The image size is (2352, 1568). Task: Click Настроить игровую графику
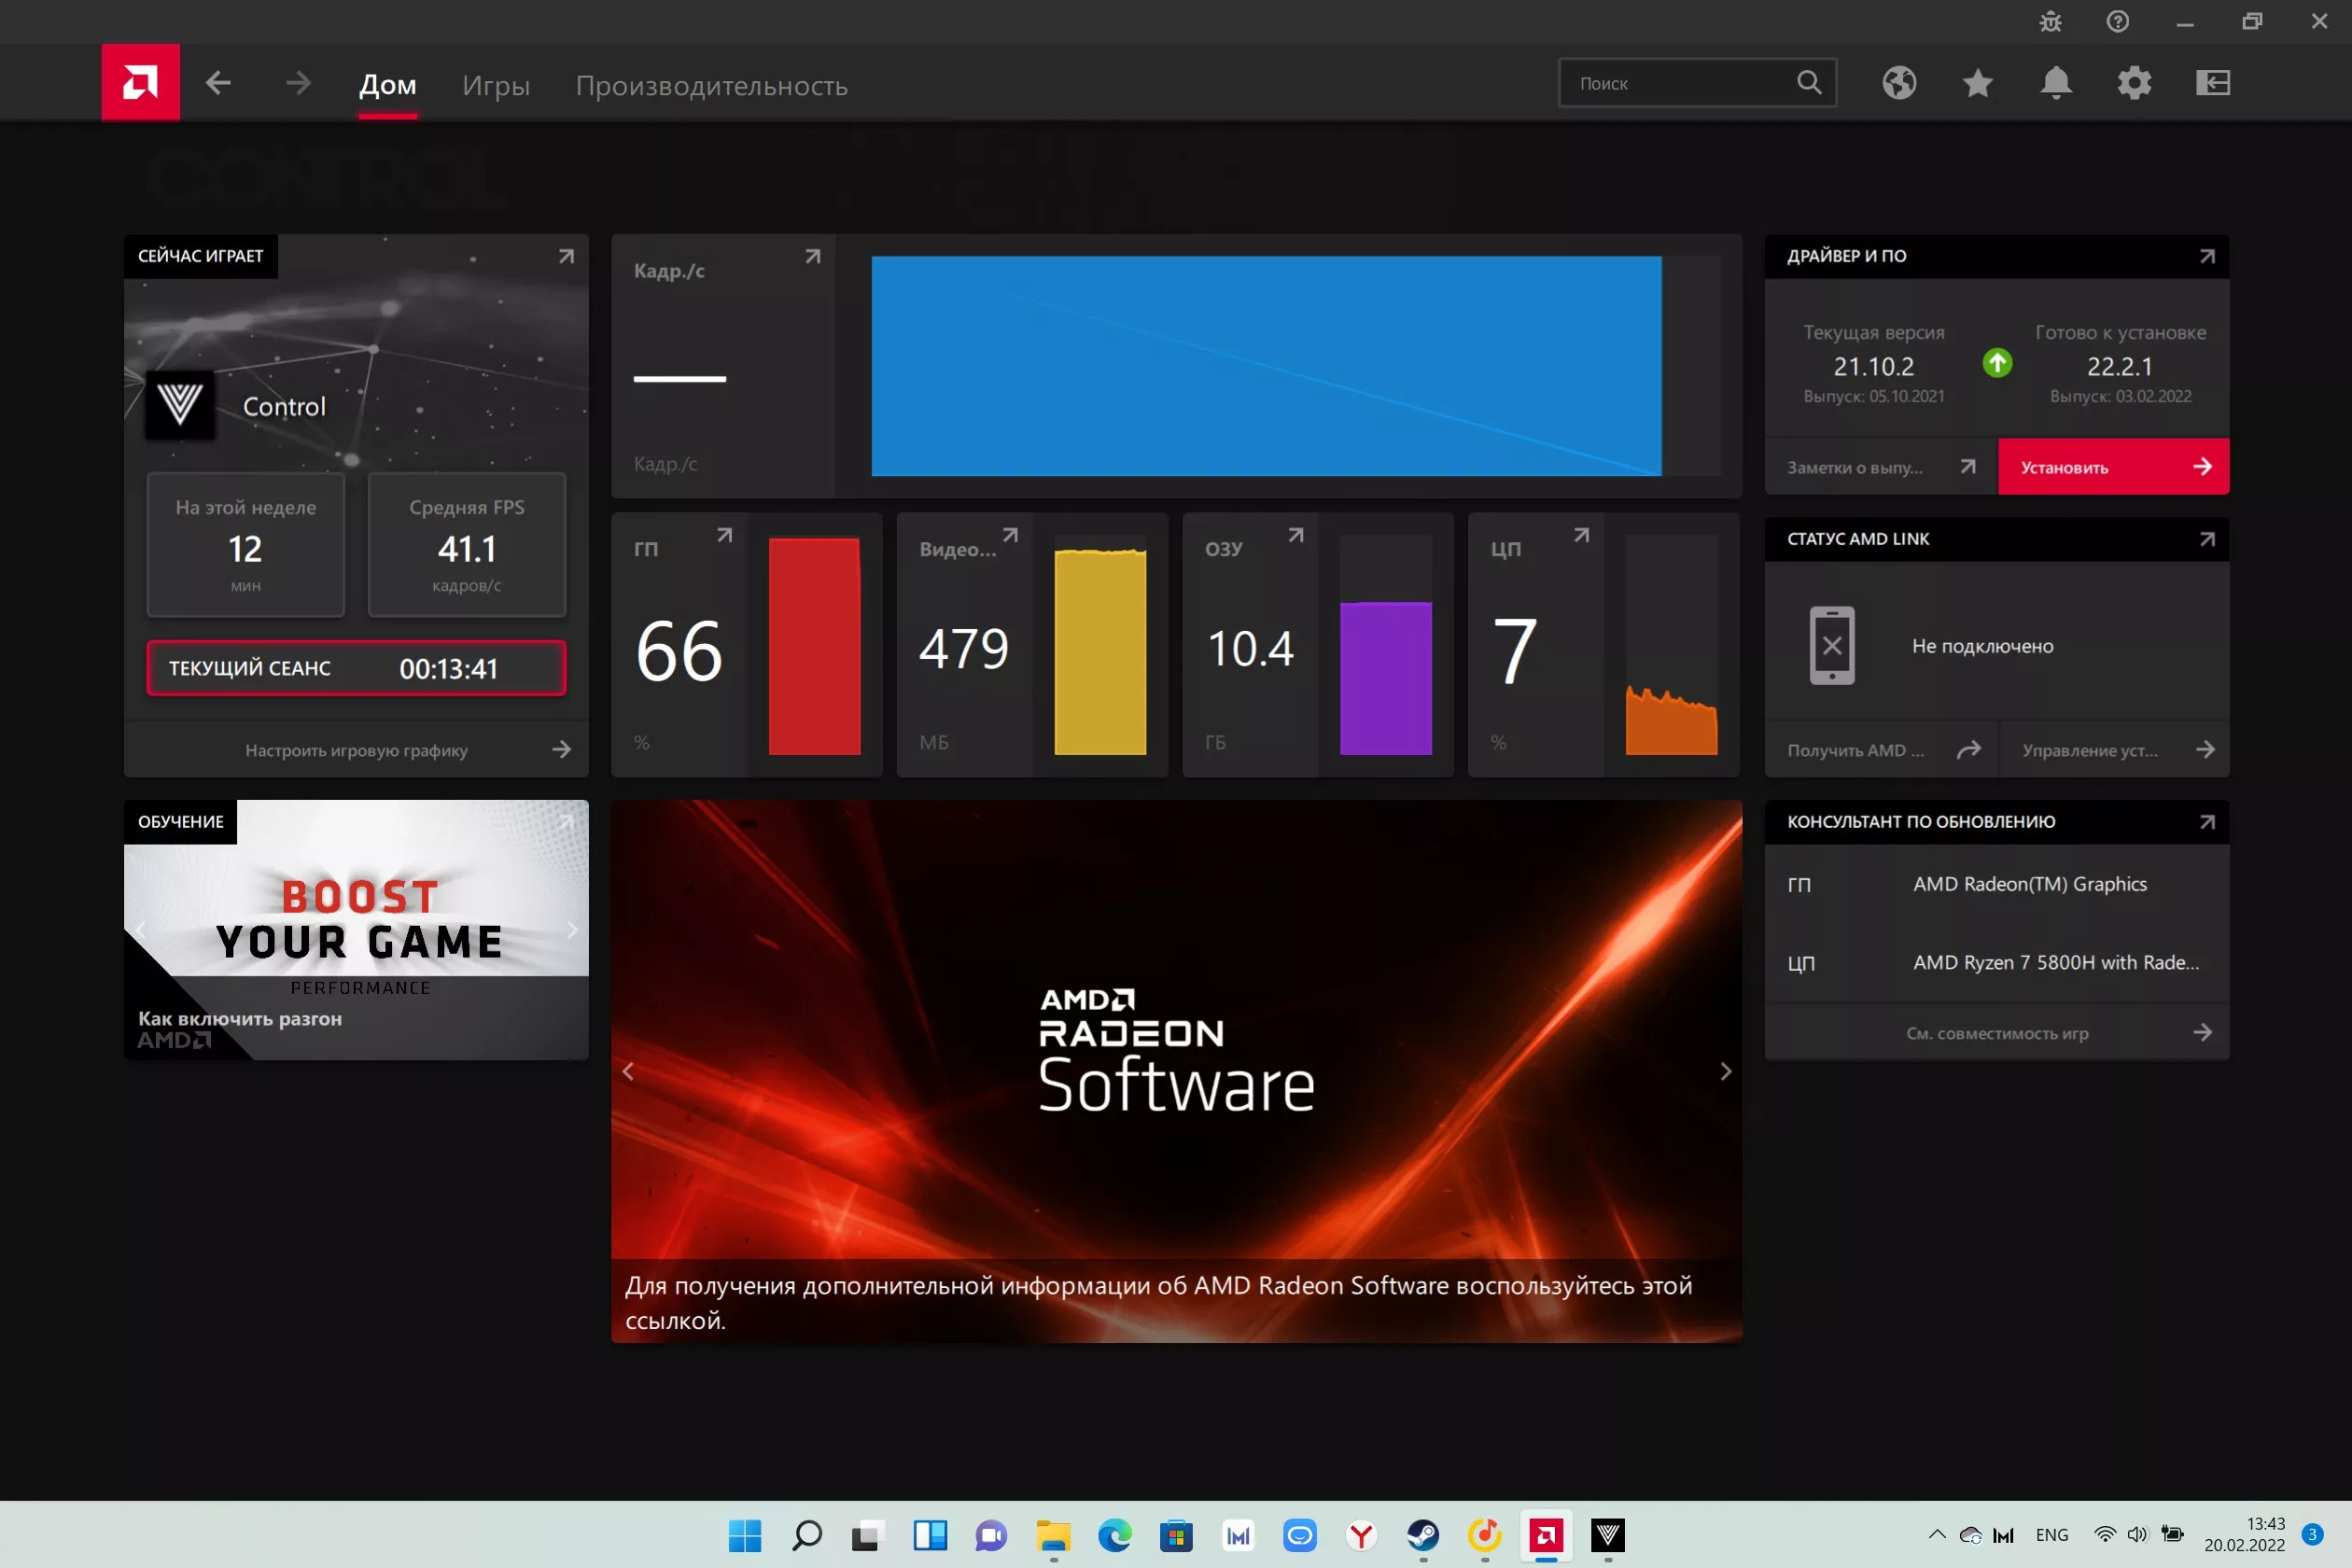tap(356, 750)
